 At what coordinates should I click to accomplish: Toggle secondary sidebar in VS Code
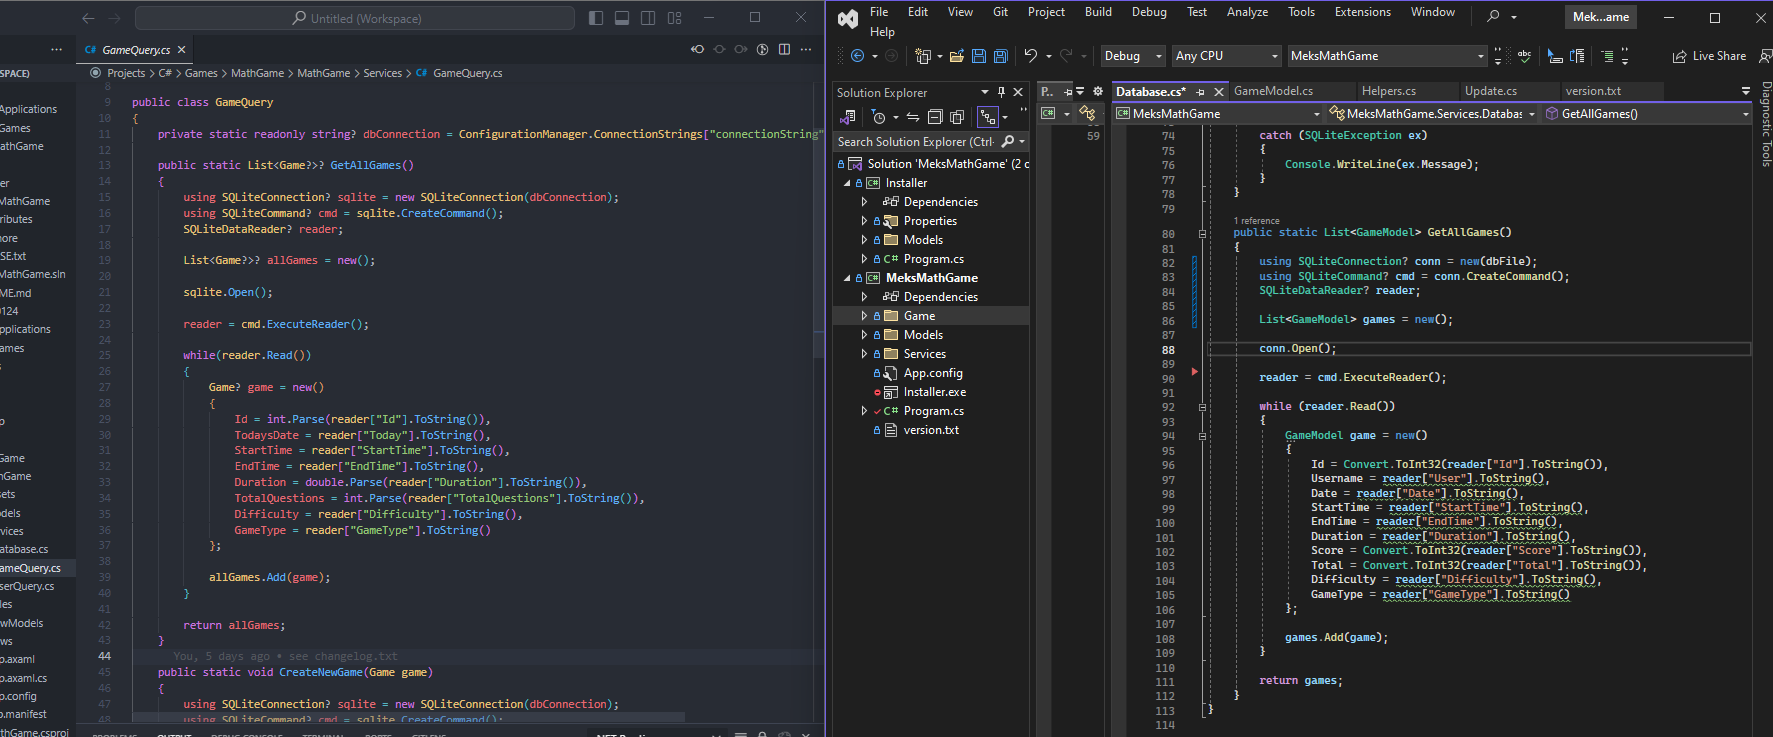pyautogui.click(x=648, y=18)
